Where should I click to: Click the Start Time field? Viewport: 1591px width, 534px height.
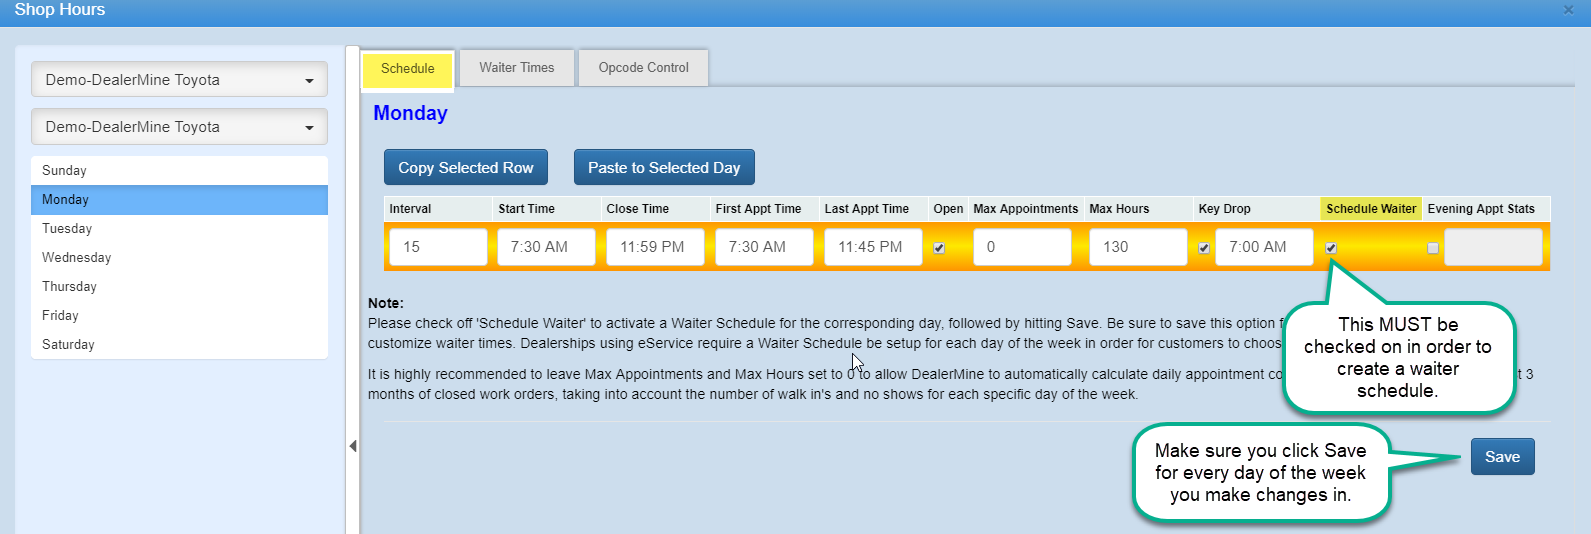coord(546,247)
